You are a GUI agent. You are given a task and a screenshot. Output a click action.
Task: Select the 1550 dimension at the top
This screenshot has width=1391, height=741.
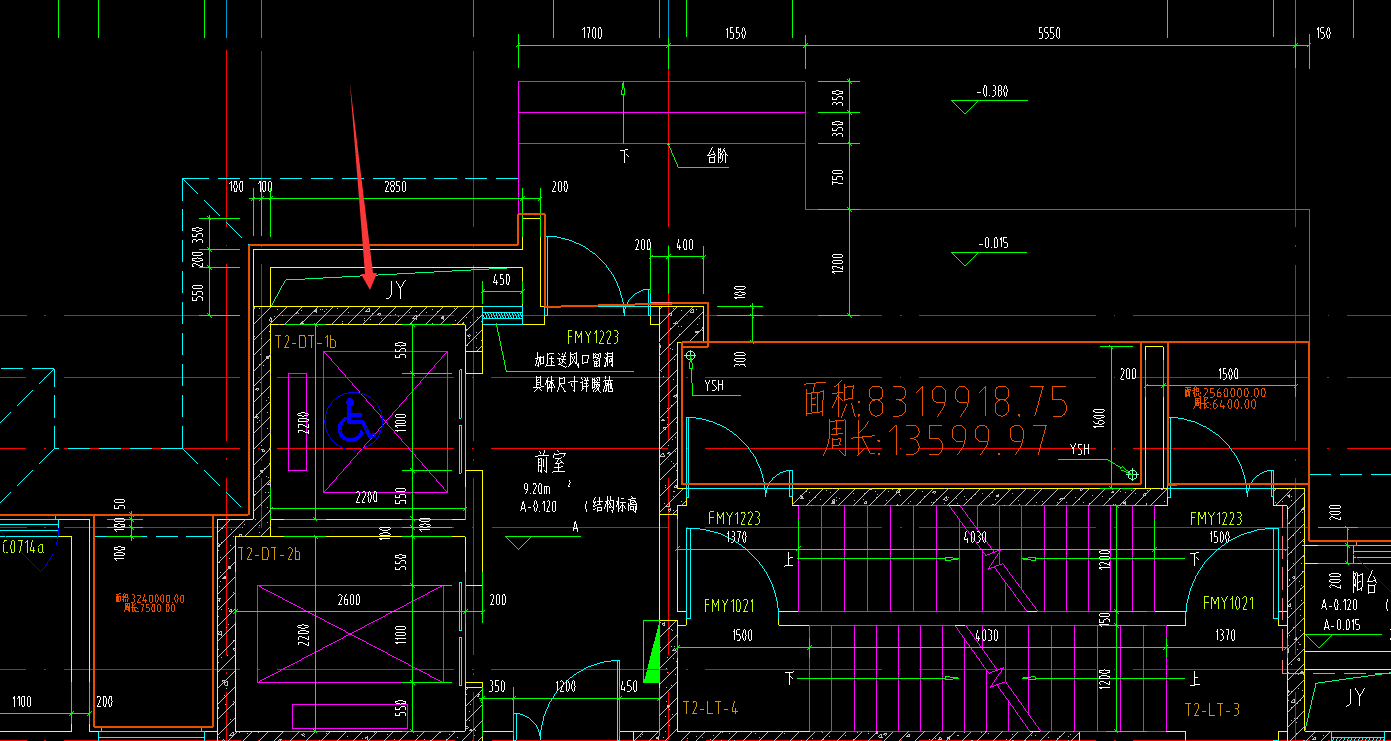(735, 34)
